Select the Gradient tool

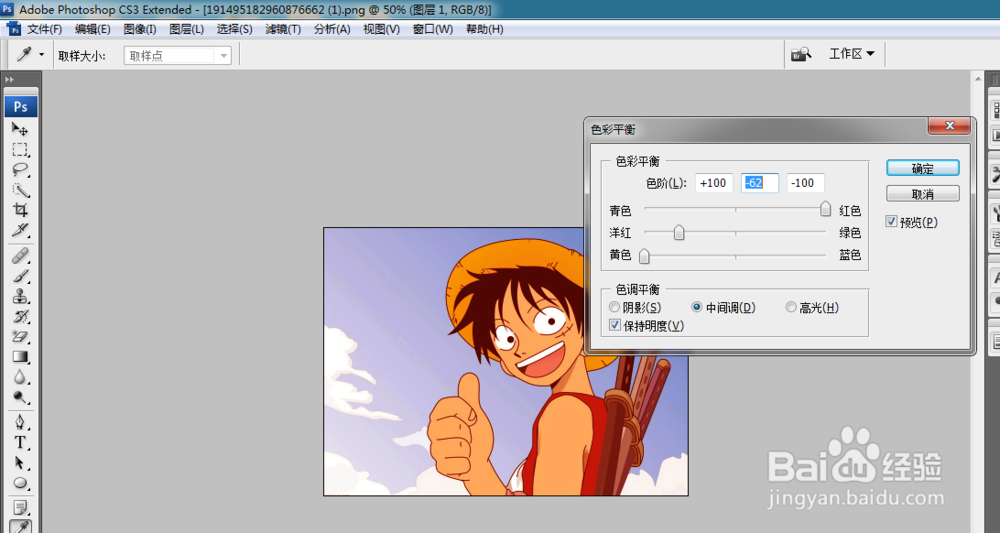(x=20, y=356)
